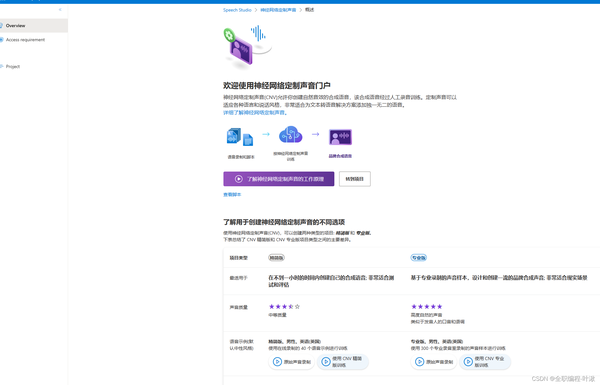Click the play icon in purple button
The image size is (600, 385).
click(239, 179)
